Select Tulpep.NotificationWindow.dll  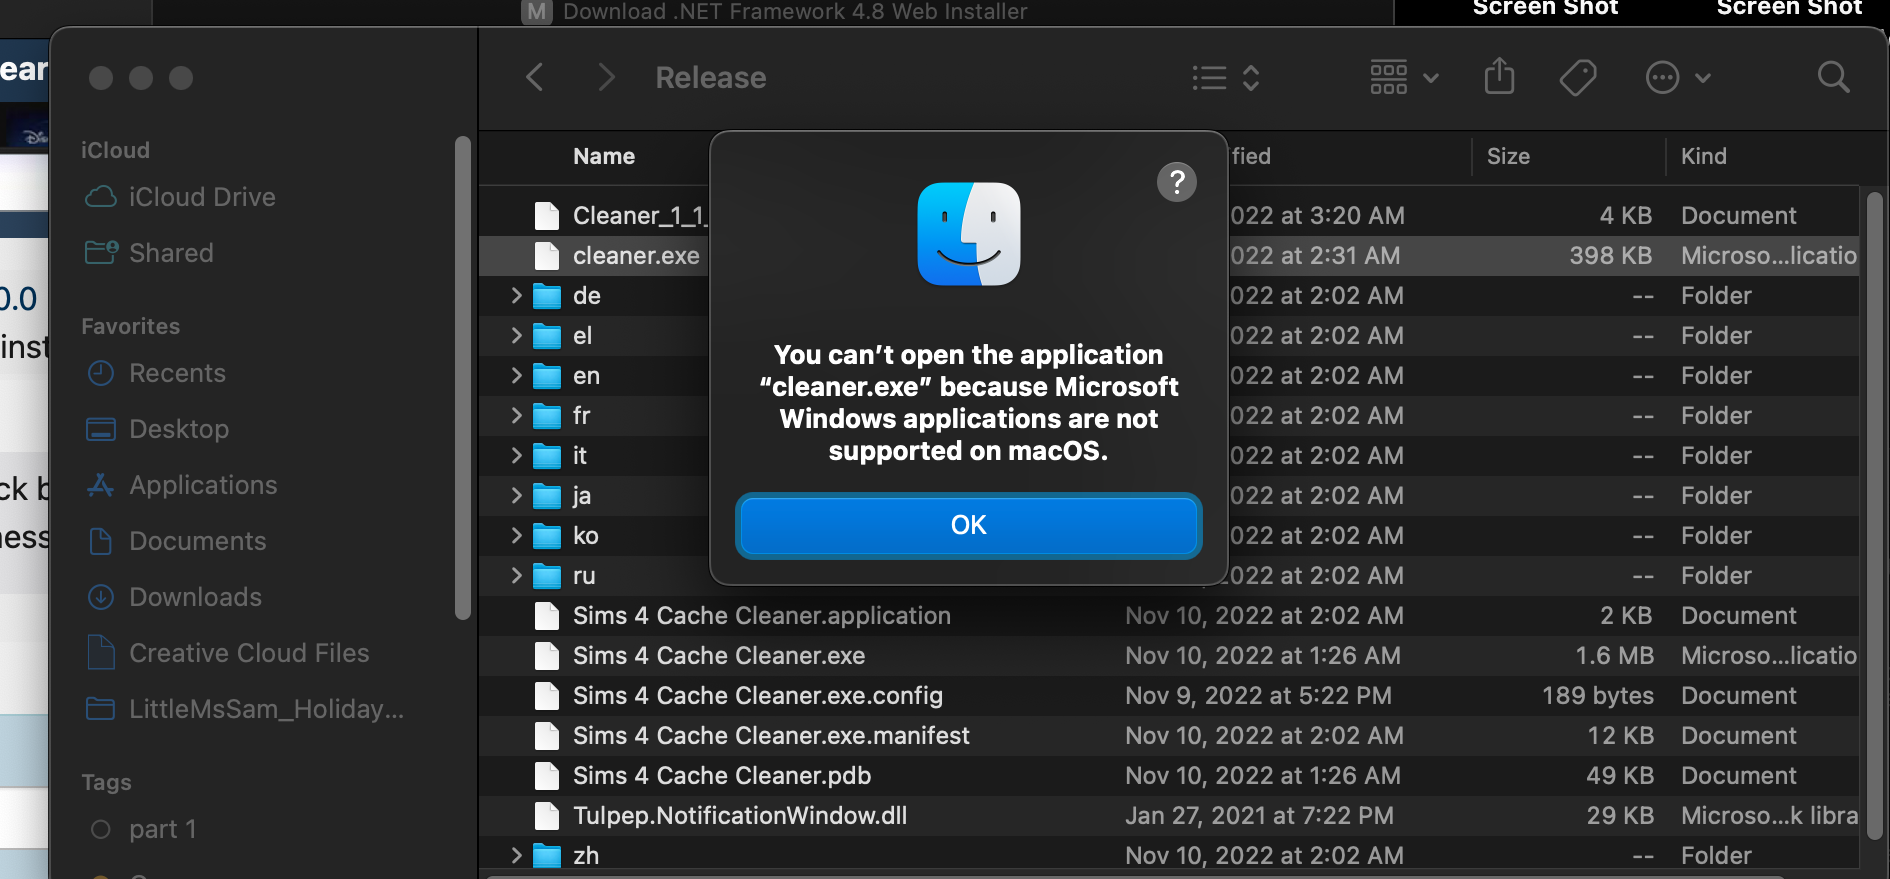coord(740,816)
